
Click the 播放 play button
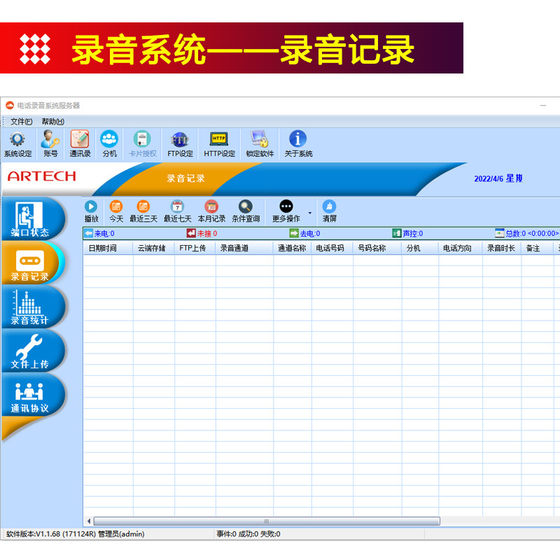coord(91,211)
